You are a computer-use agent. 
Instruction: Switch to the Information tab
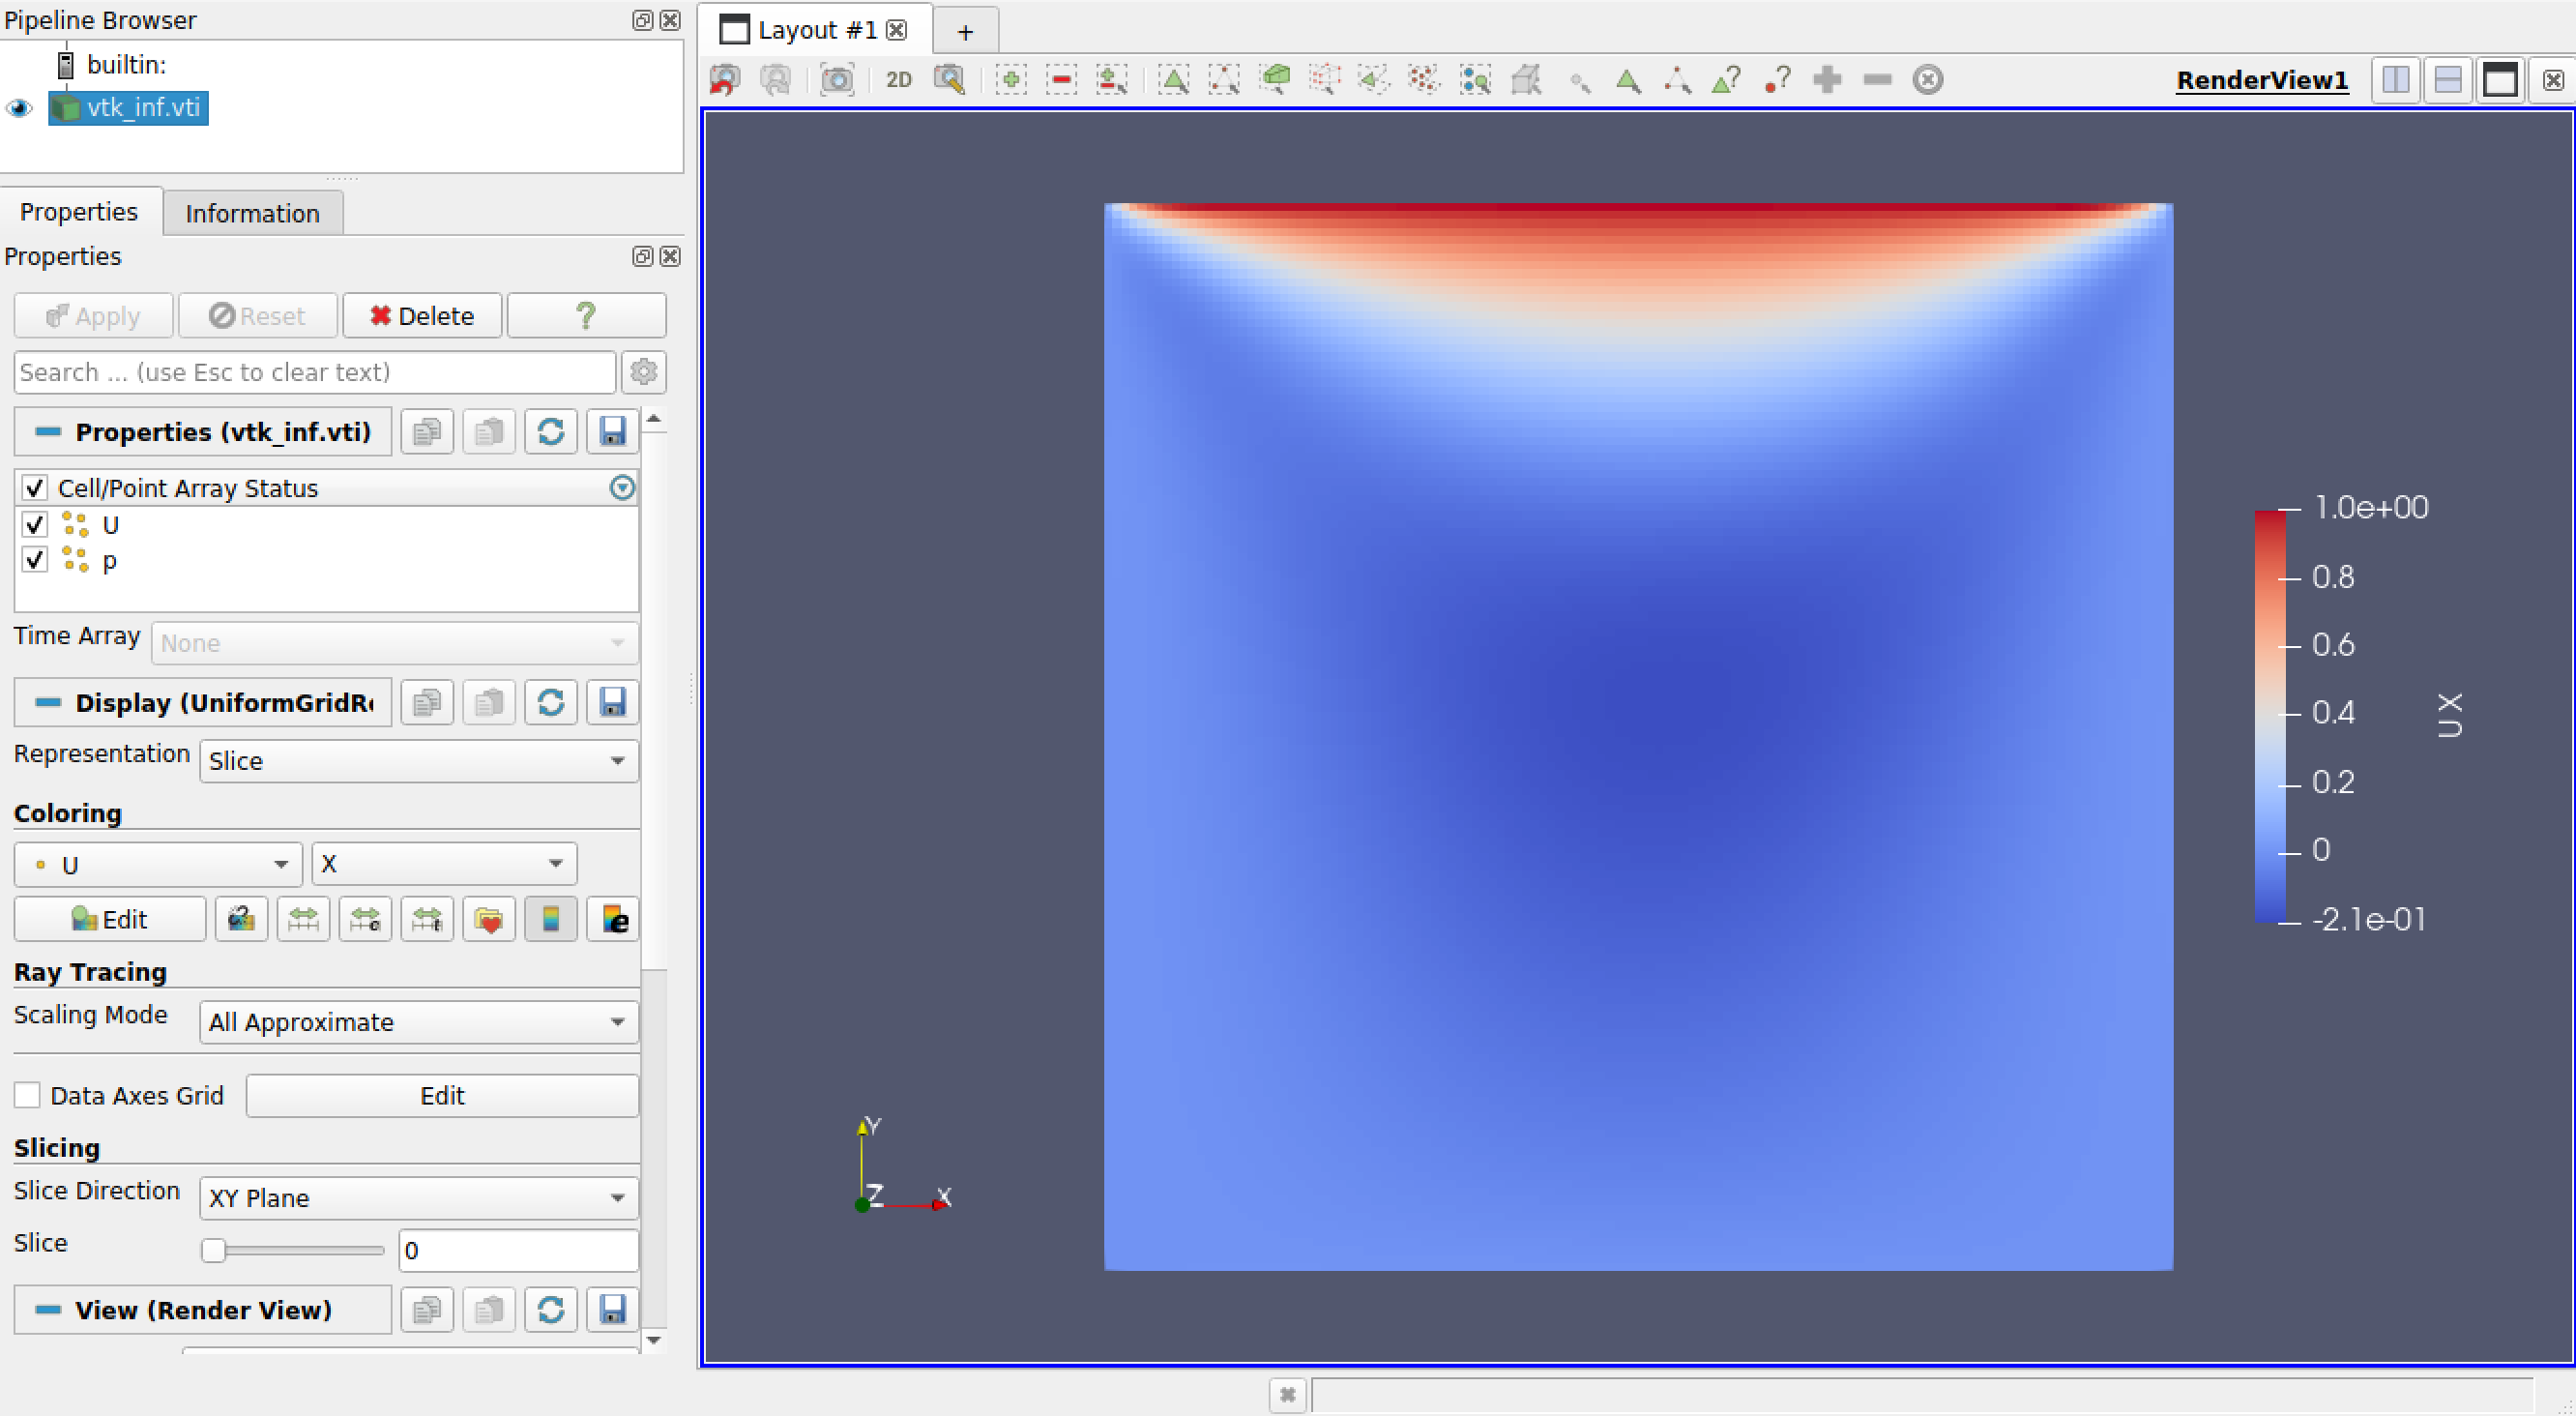(x=252, y=212)
